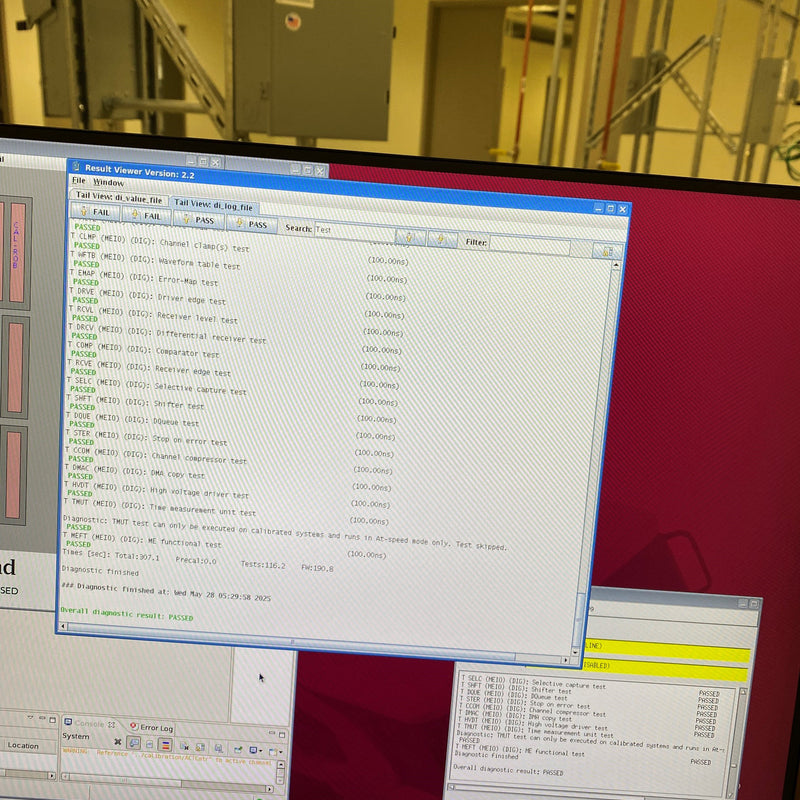This screenshot has height=800, width=800.
Task: Click the Result Viewer horizontal scrollbar thumb
Action: (x=291, y=642)
